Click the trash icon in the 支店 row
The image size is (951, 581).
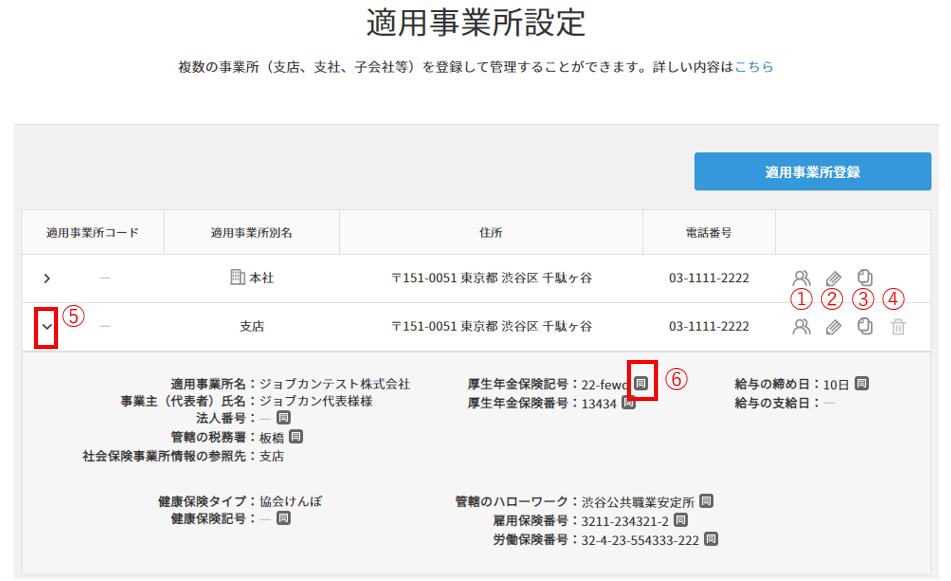[898, 326]
